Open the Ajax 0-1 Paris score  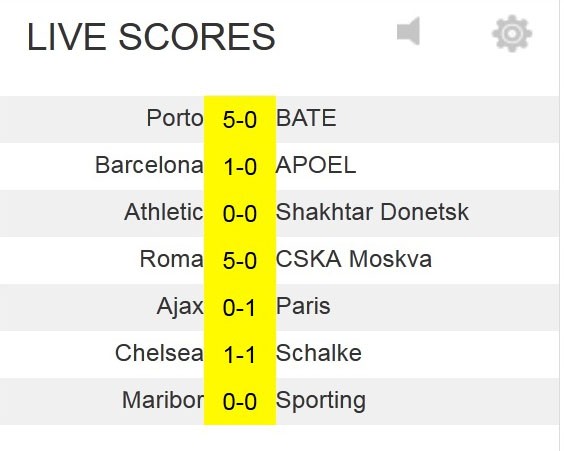pyautogui.click(x=240, y=308)
